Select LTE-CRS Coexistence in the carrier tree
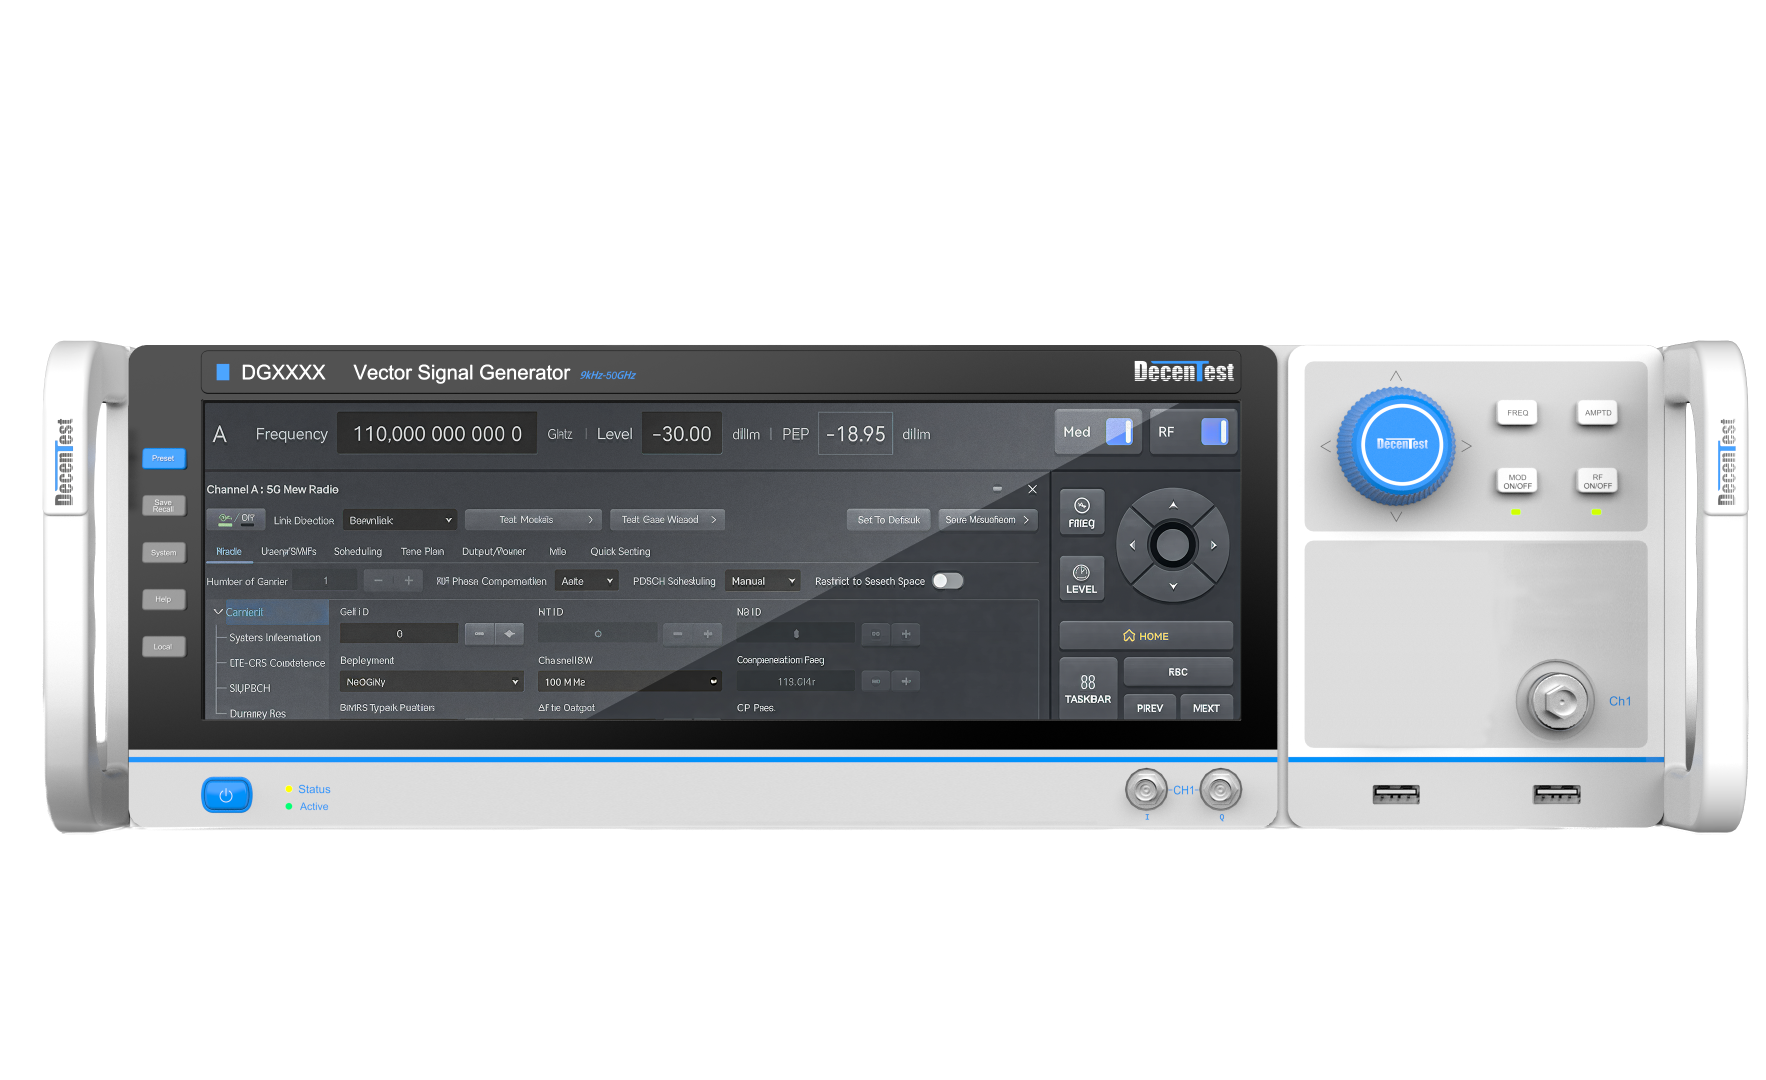The image size is (1766, 1080). pos(277,663)
